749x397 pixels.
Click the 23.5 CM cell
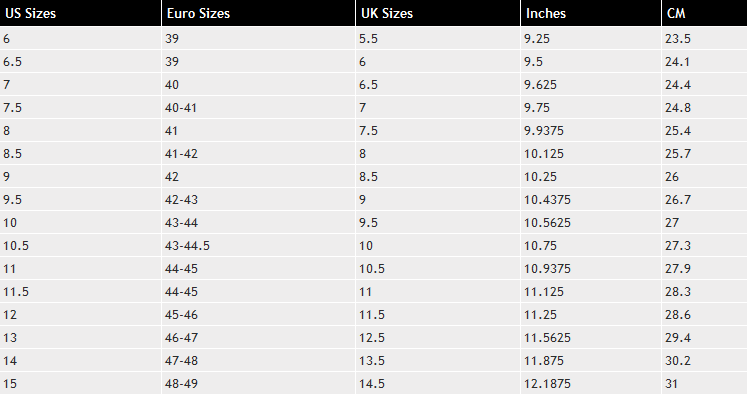[705, 38]
